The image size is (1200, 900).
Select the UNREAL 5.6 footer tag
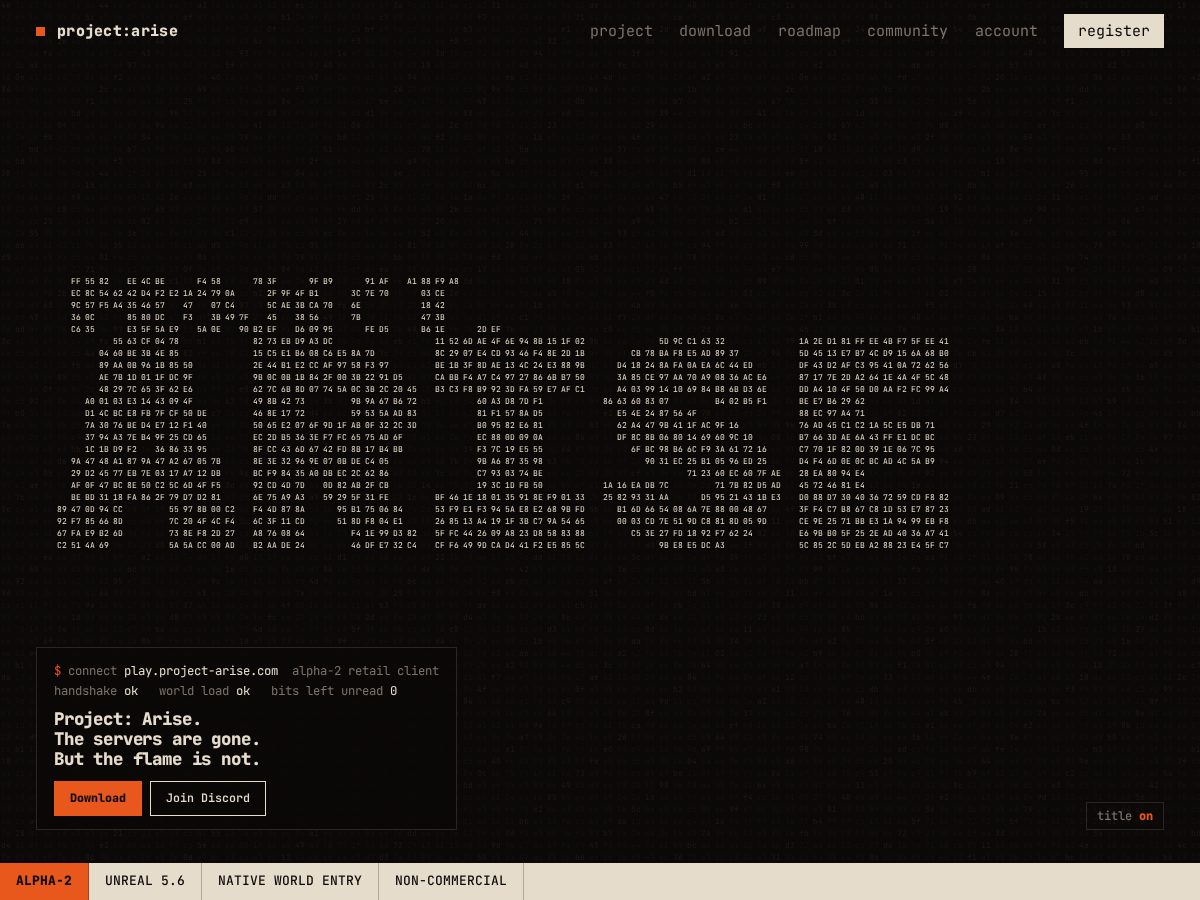point(145,881)
